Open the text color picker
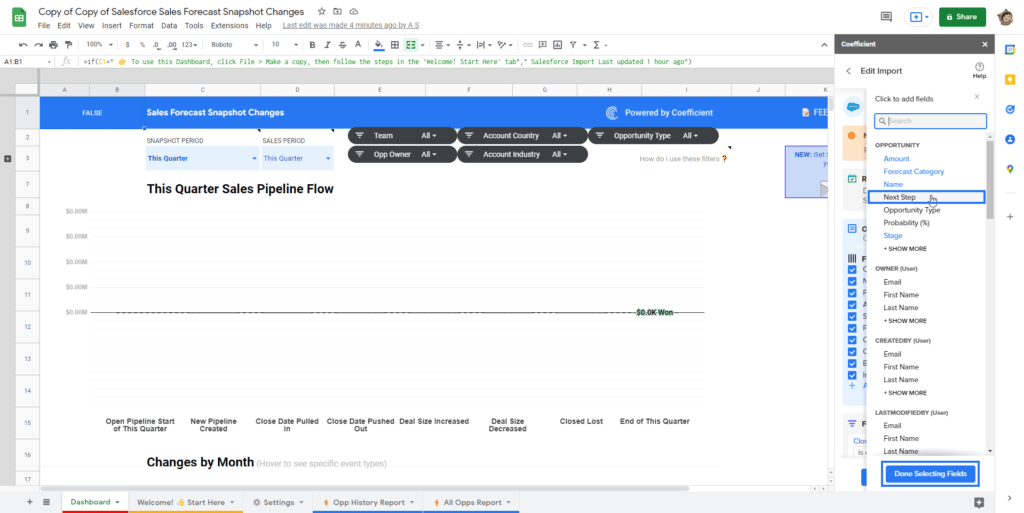 point(357,44)
